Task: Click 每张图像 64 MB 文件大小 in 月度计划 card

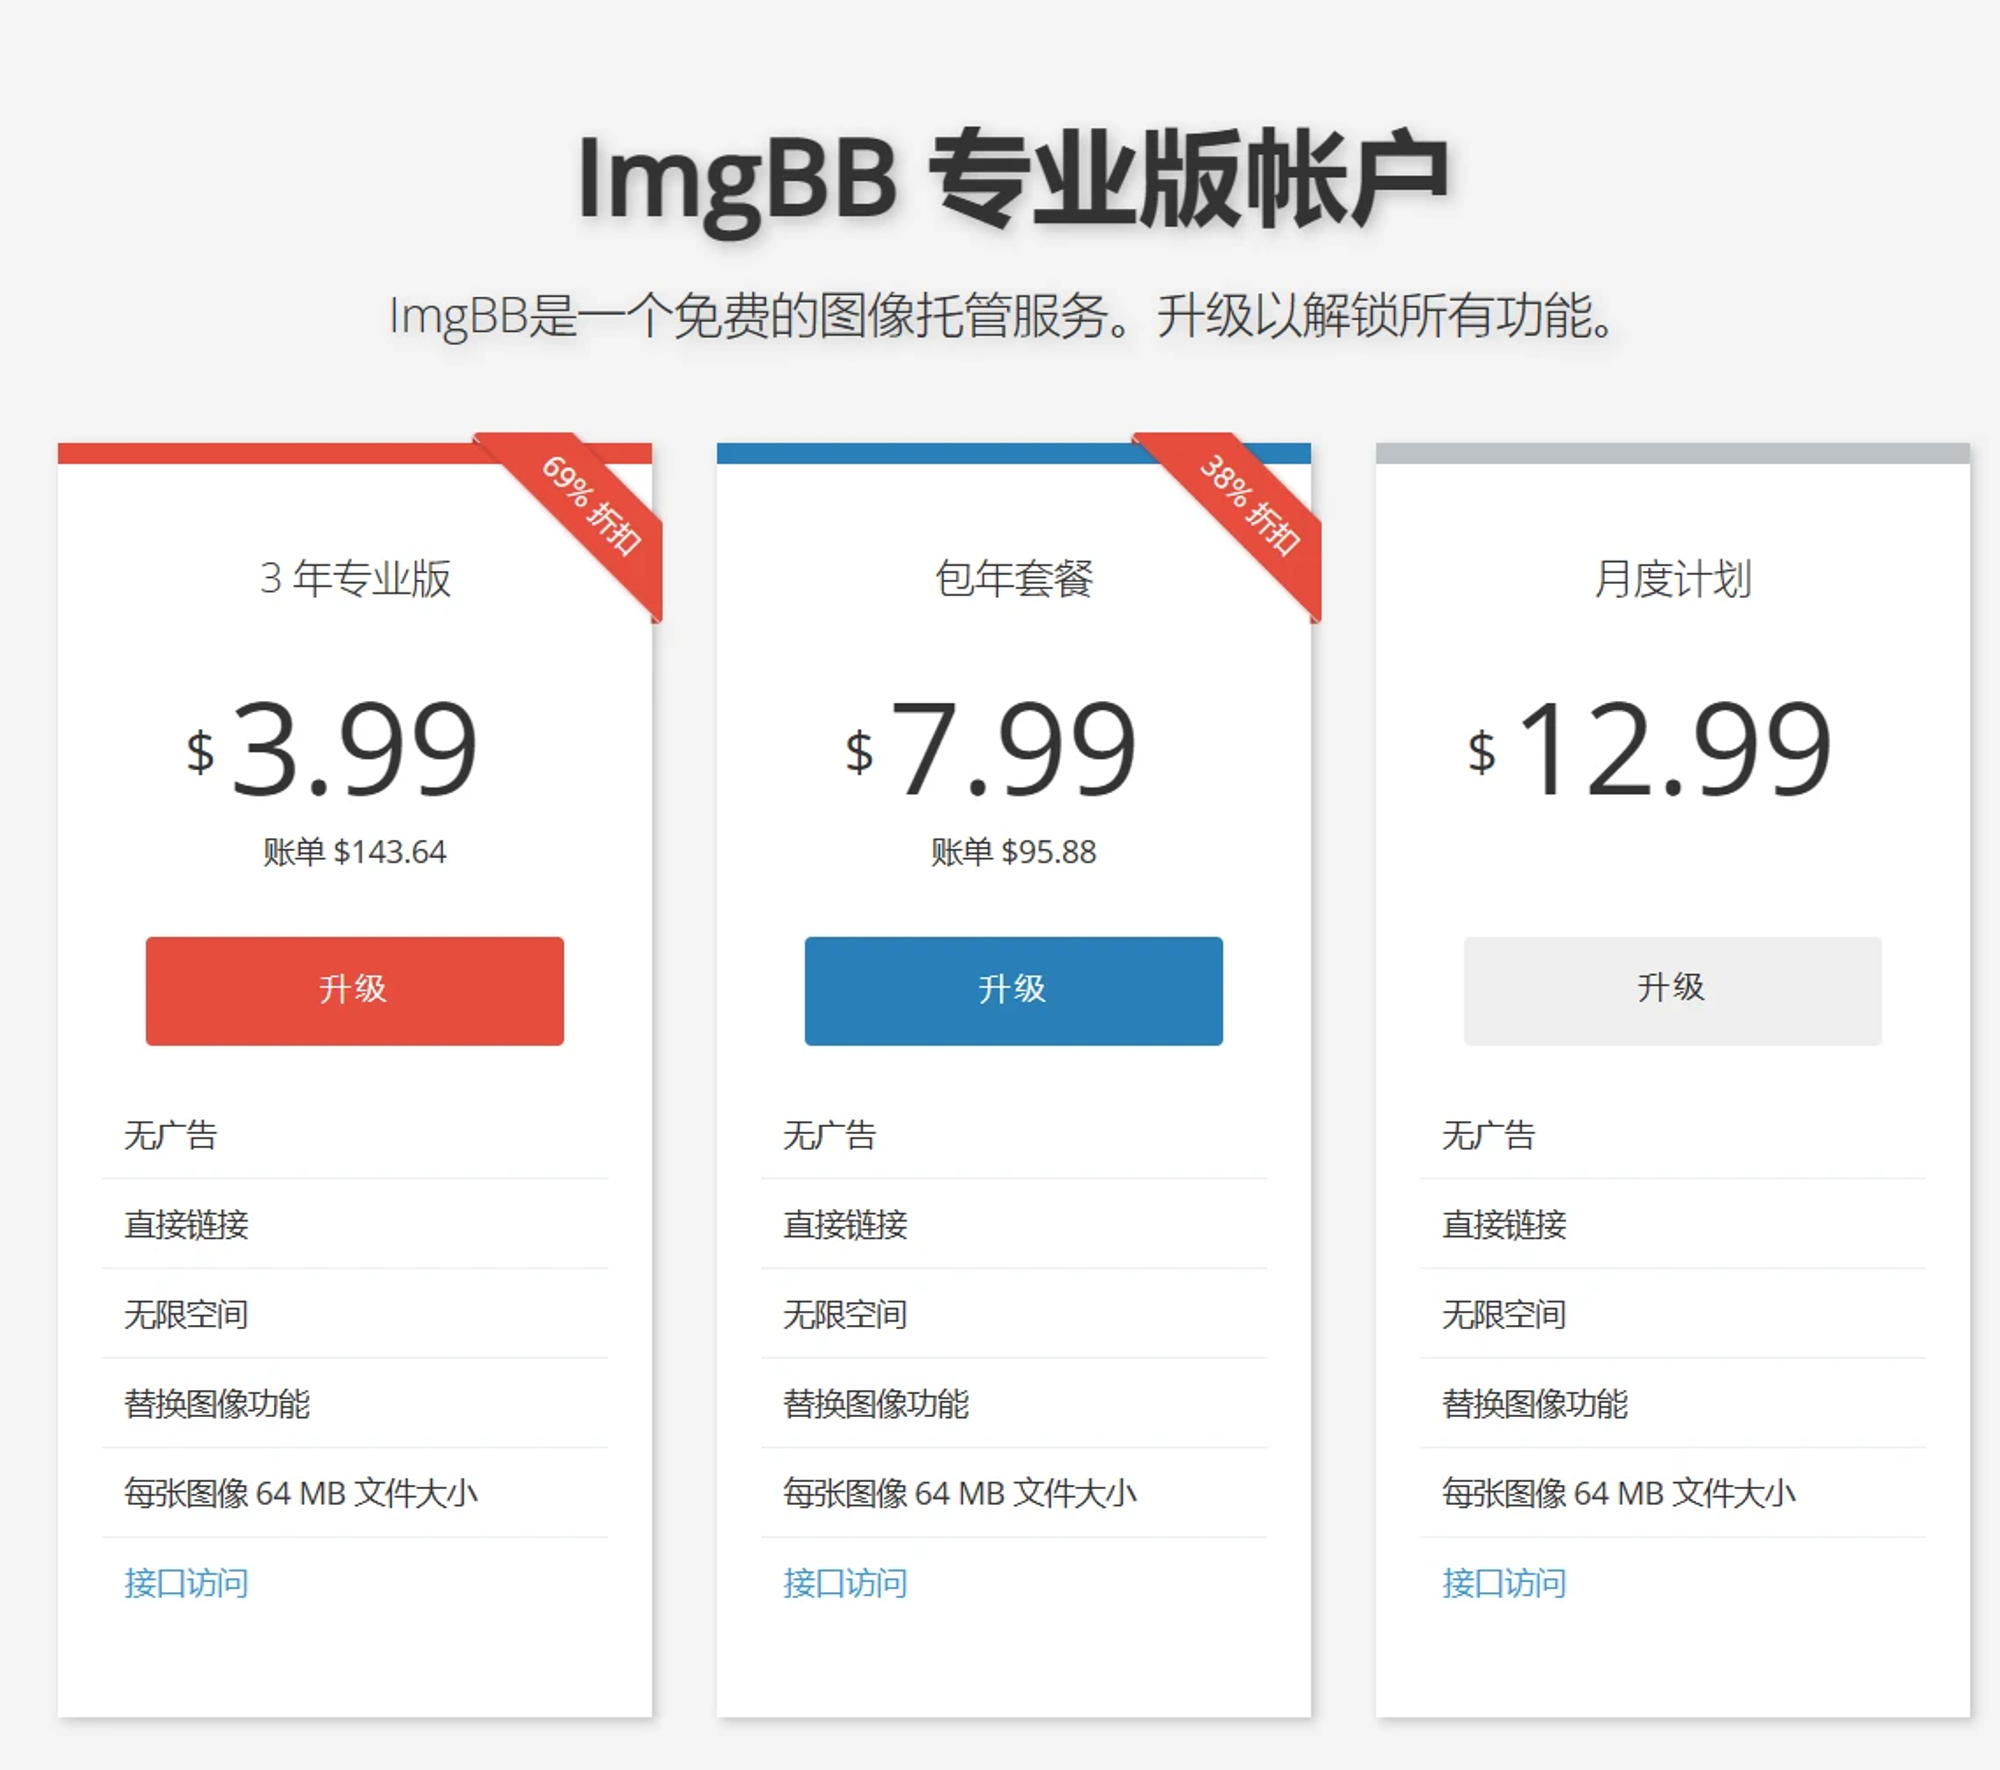Action: click(1619, 1493)
